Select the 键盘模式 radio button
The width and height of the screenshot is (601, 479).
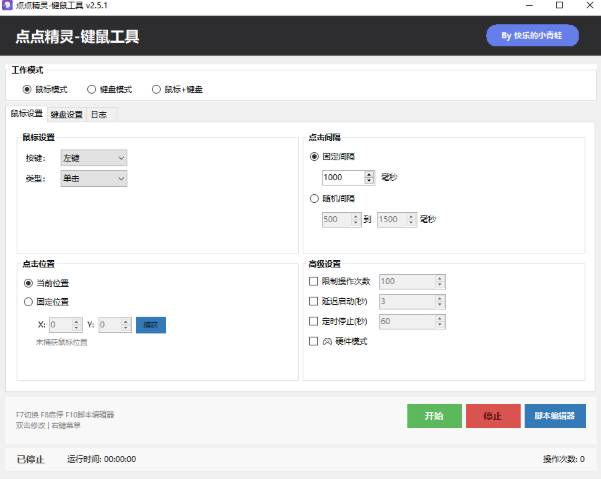click(110, 90)
